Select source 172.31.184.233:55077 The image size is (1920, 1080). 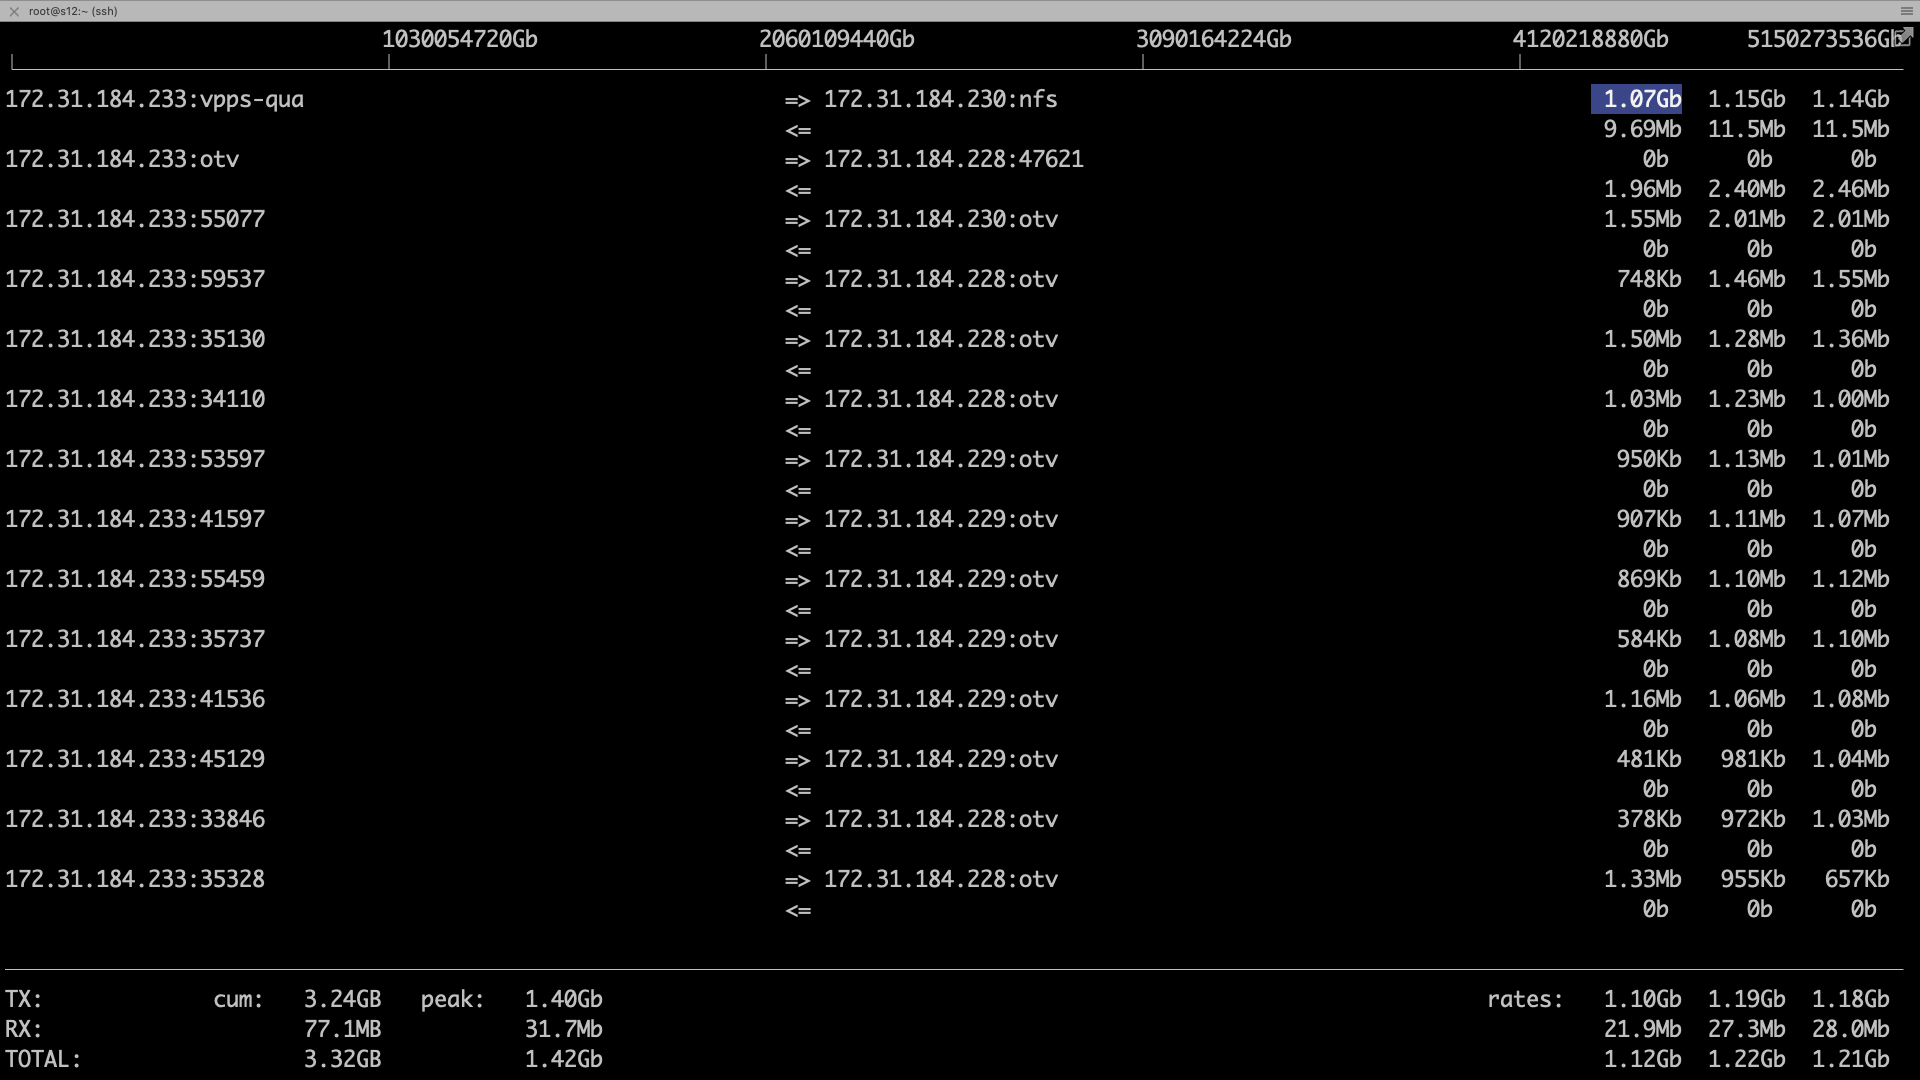pos(135,219)
